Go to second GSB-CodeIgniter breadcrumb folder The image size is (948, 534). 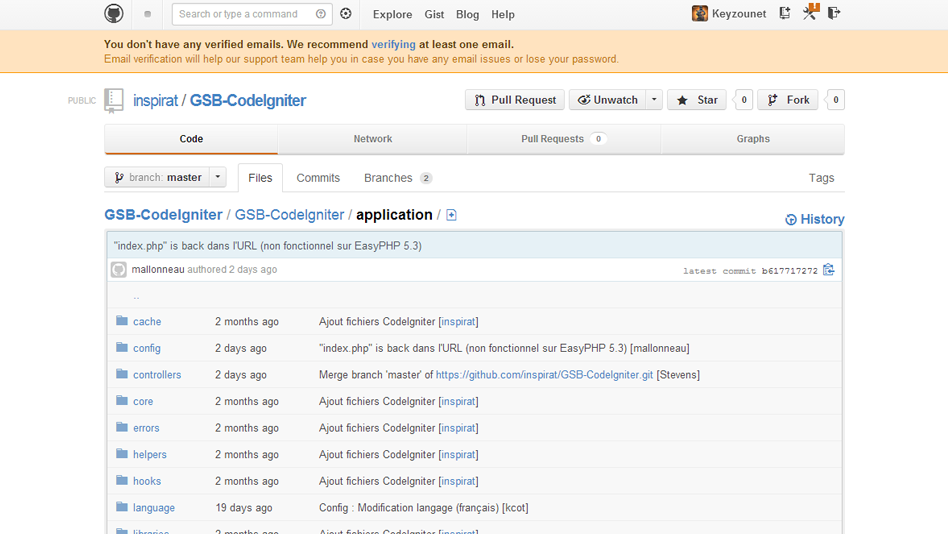tap(289, 215)
